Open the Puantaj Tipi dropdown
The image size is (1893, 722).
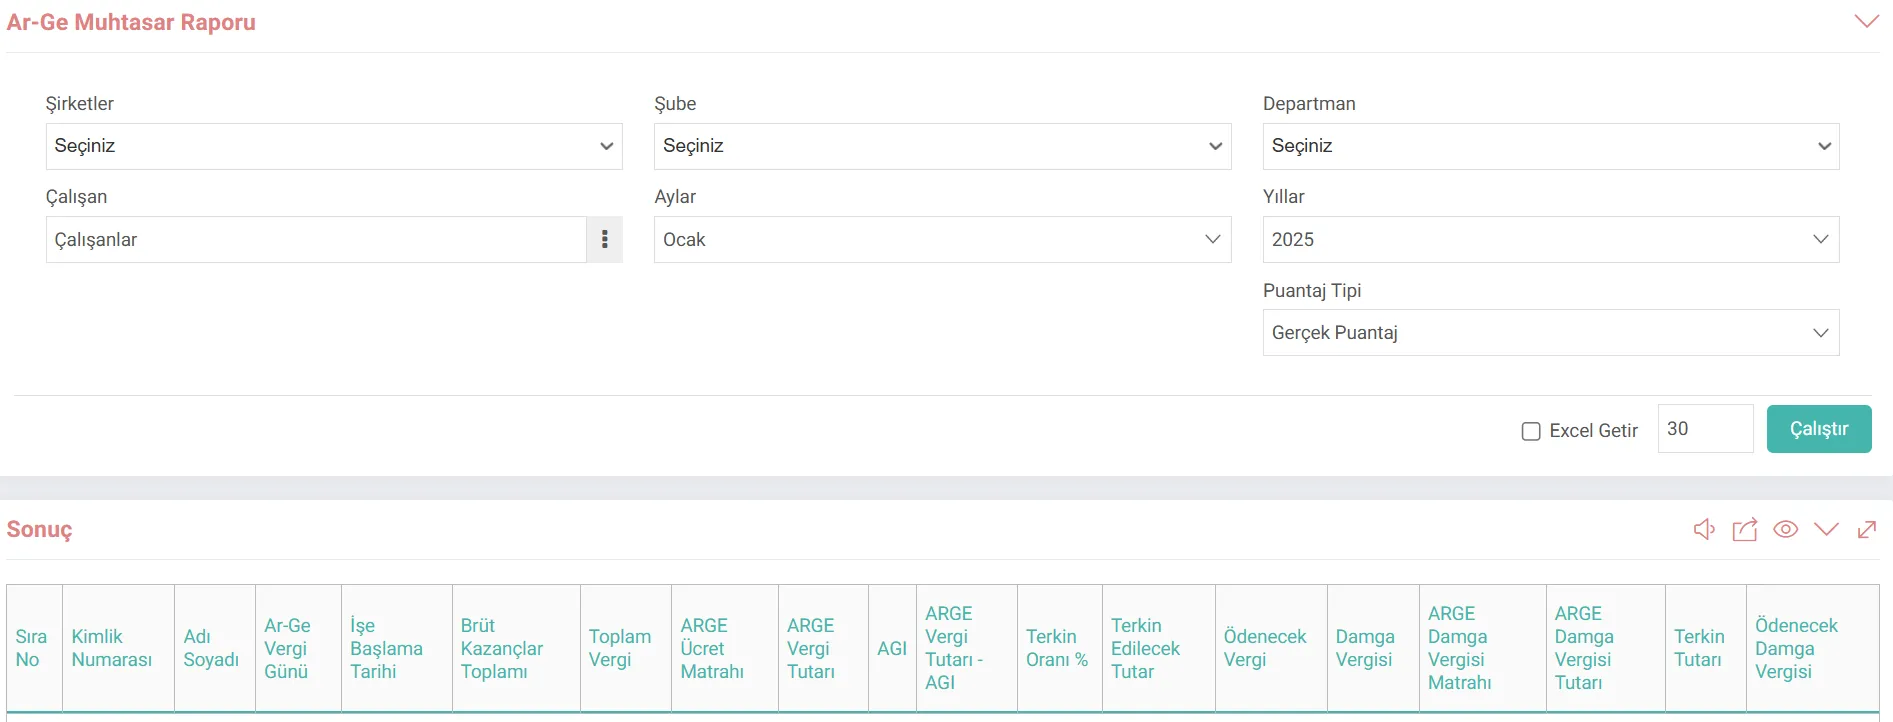click(x=1550, y=333)
